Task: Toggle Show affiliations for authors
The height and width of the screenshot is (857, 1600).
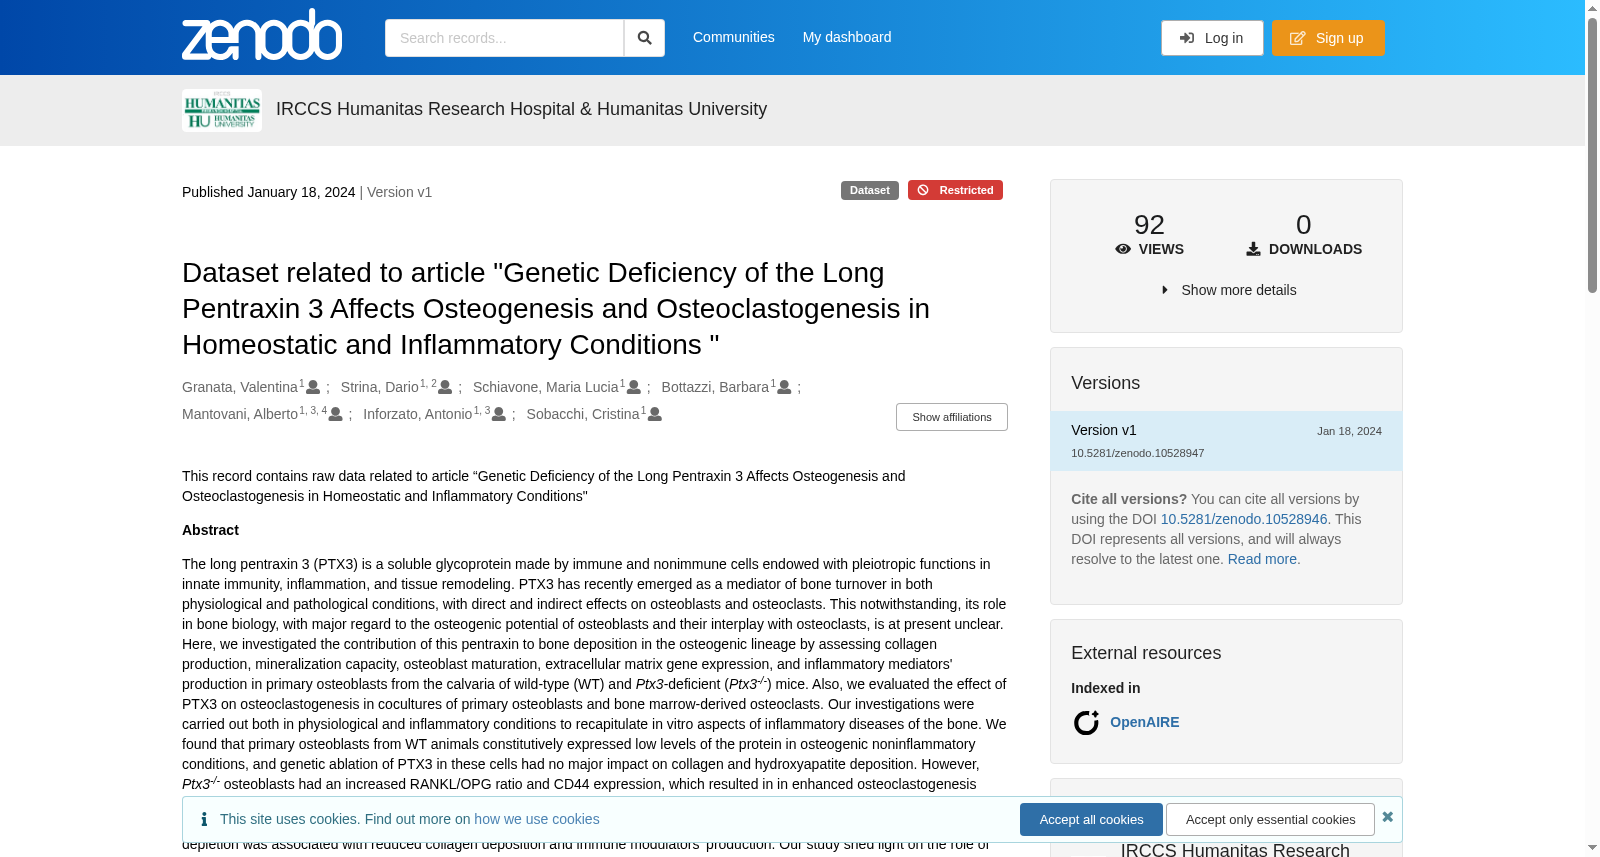Action: click(952, 417)
